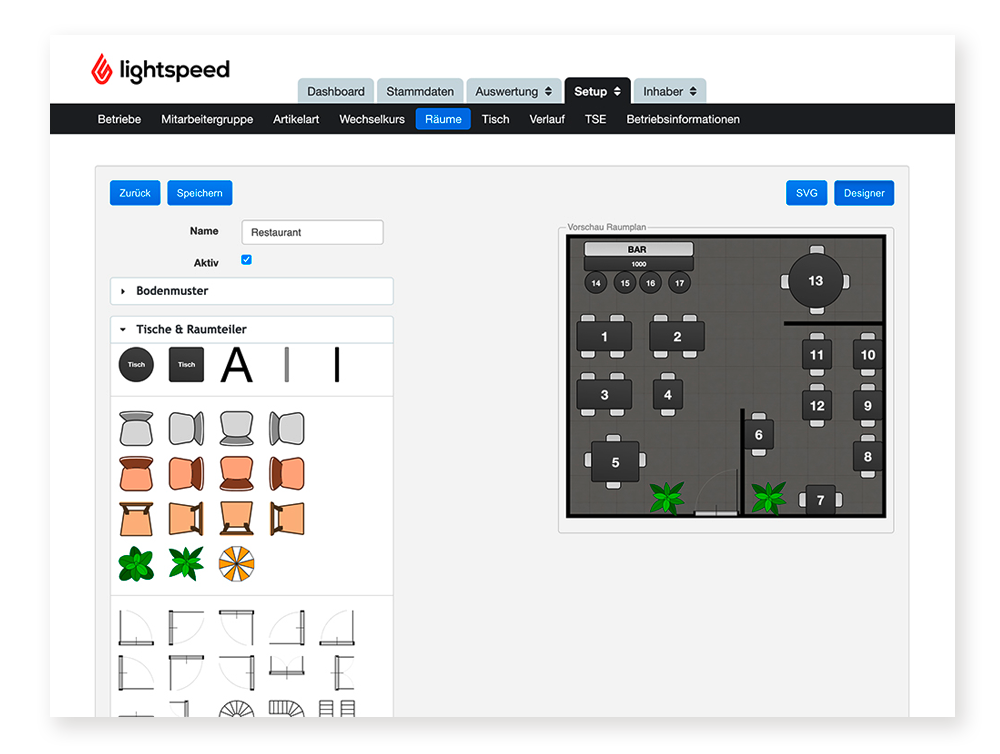Open the Auswertung dropdown tab
The image size is (1000, 754).
pos(513,91)
